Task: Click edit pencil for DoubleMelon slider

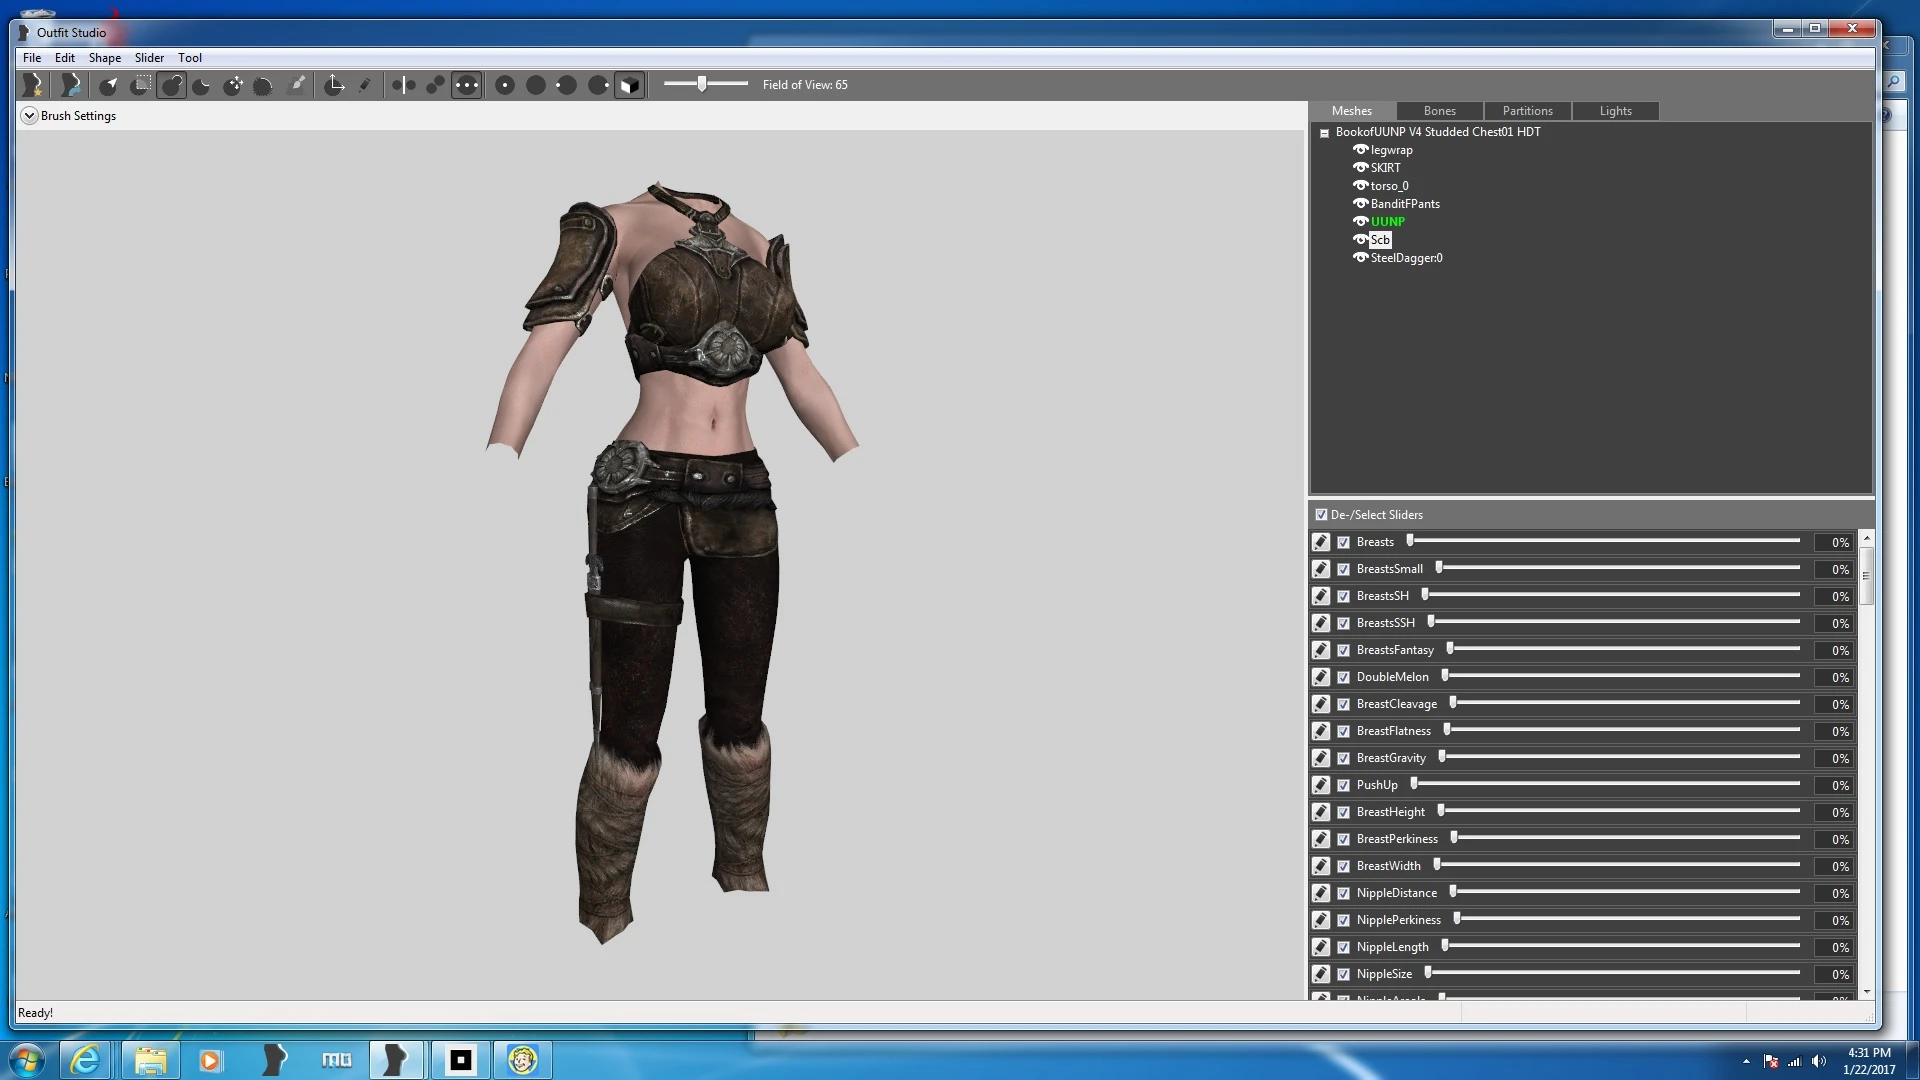Action: [x=1321, y=677]
